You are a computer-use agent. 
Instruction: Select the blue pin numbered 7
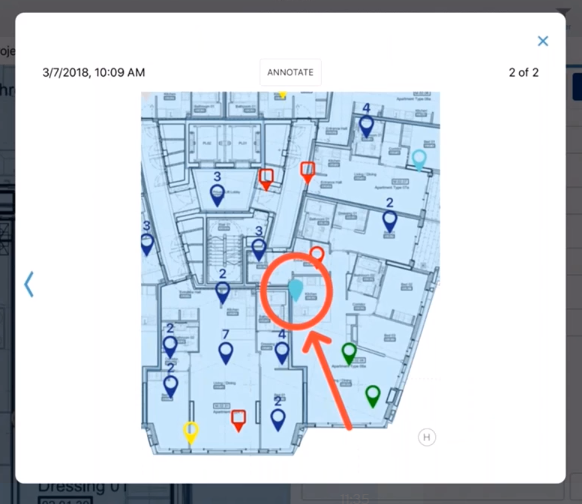pyautogui.click(x=226, y=353)
